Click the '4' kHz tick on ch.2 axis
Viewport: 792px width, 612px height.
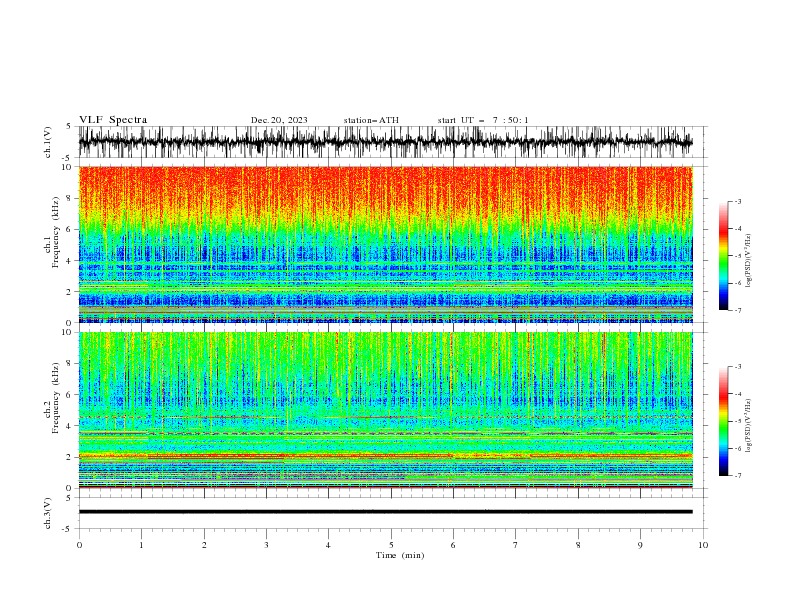point(70,426)
